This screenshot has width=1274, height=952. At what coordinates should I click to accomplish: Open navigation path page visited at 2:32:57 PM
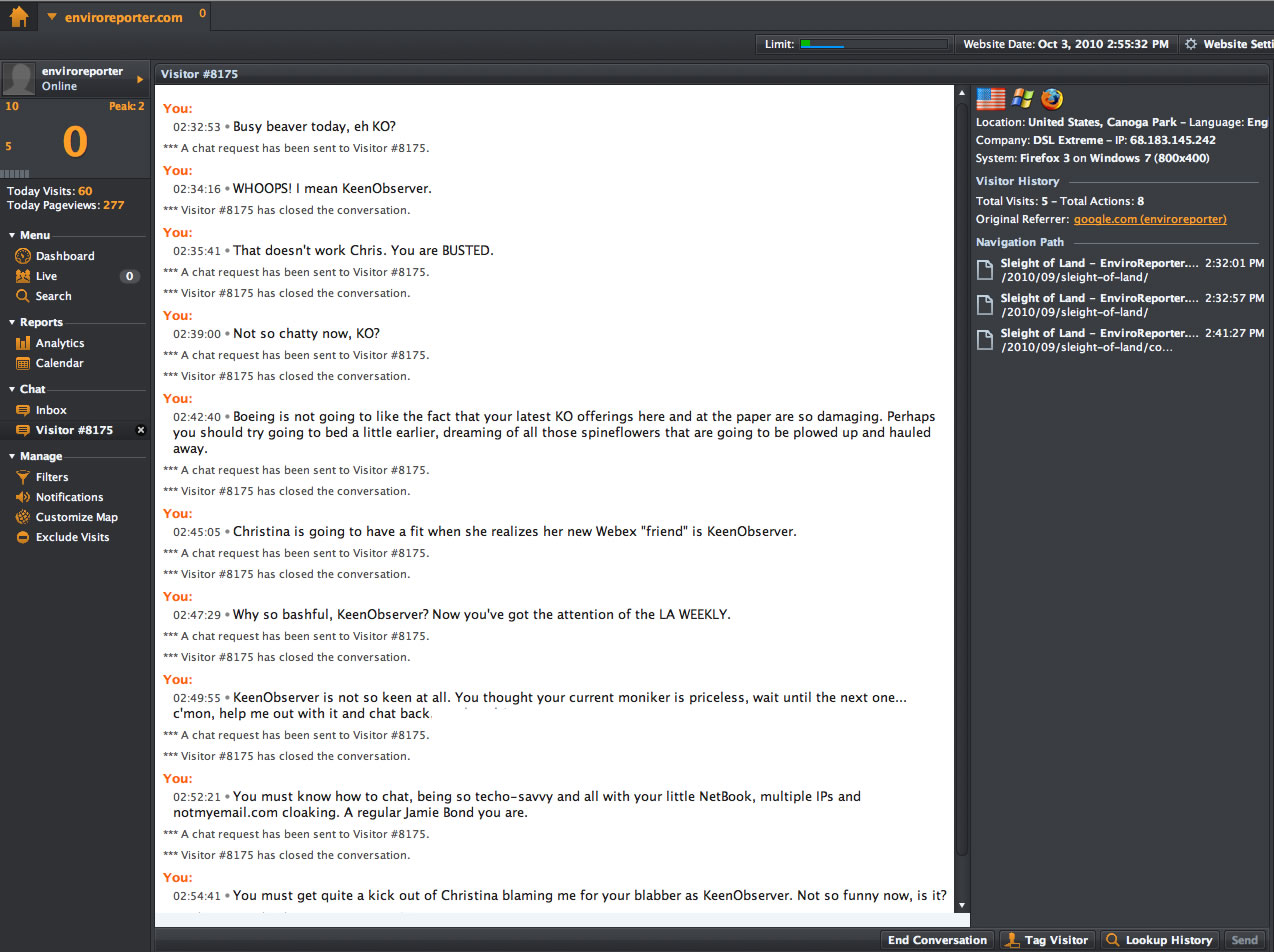(x=1120, y=305)
